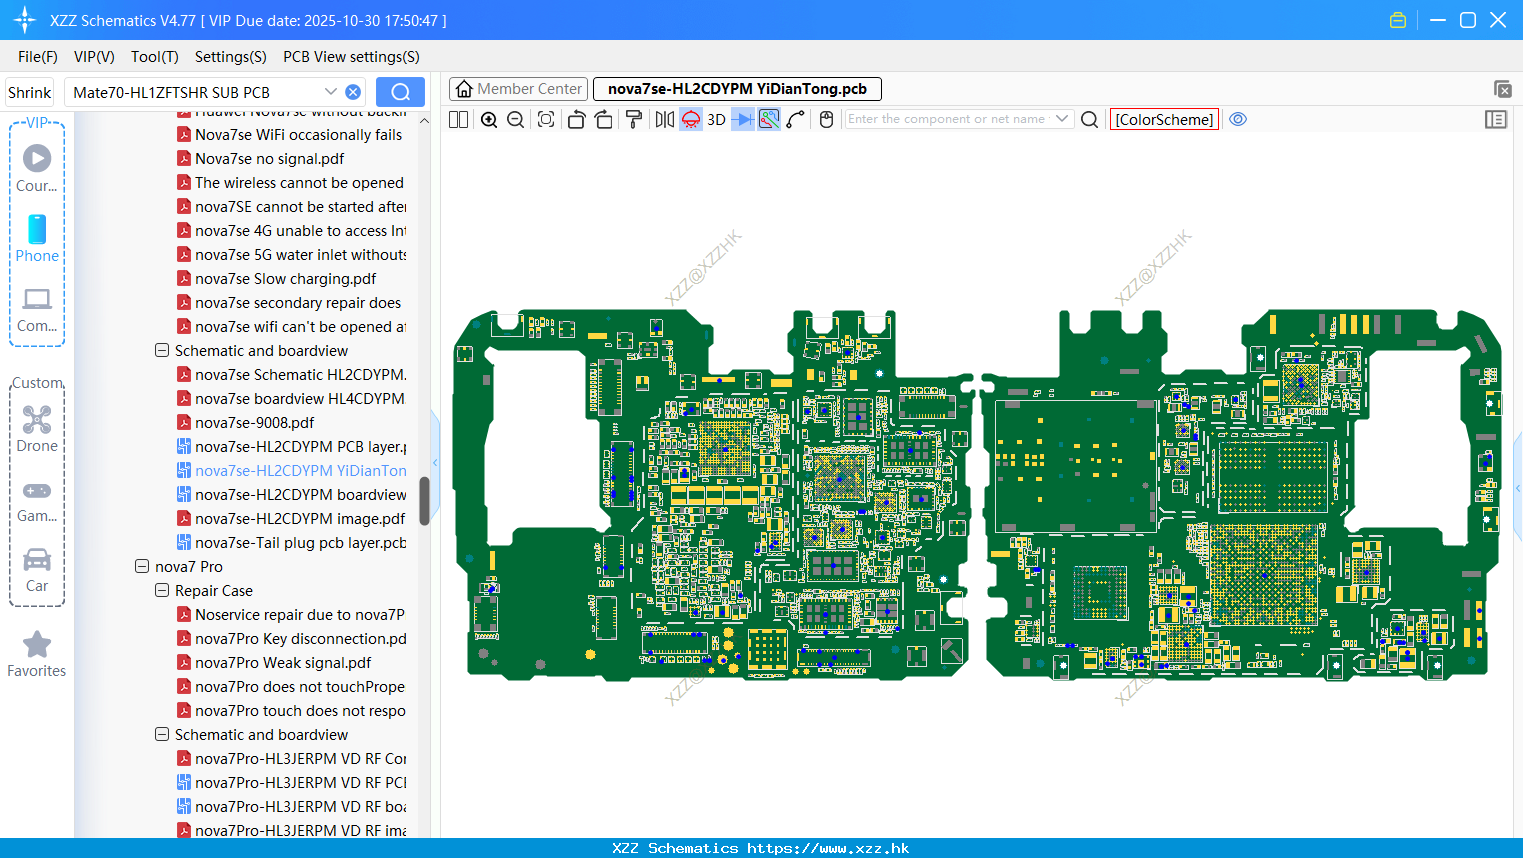
Task: Open nova7Pro Weak signal.pdf
Action: coord(283,663)
